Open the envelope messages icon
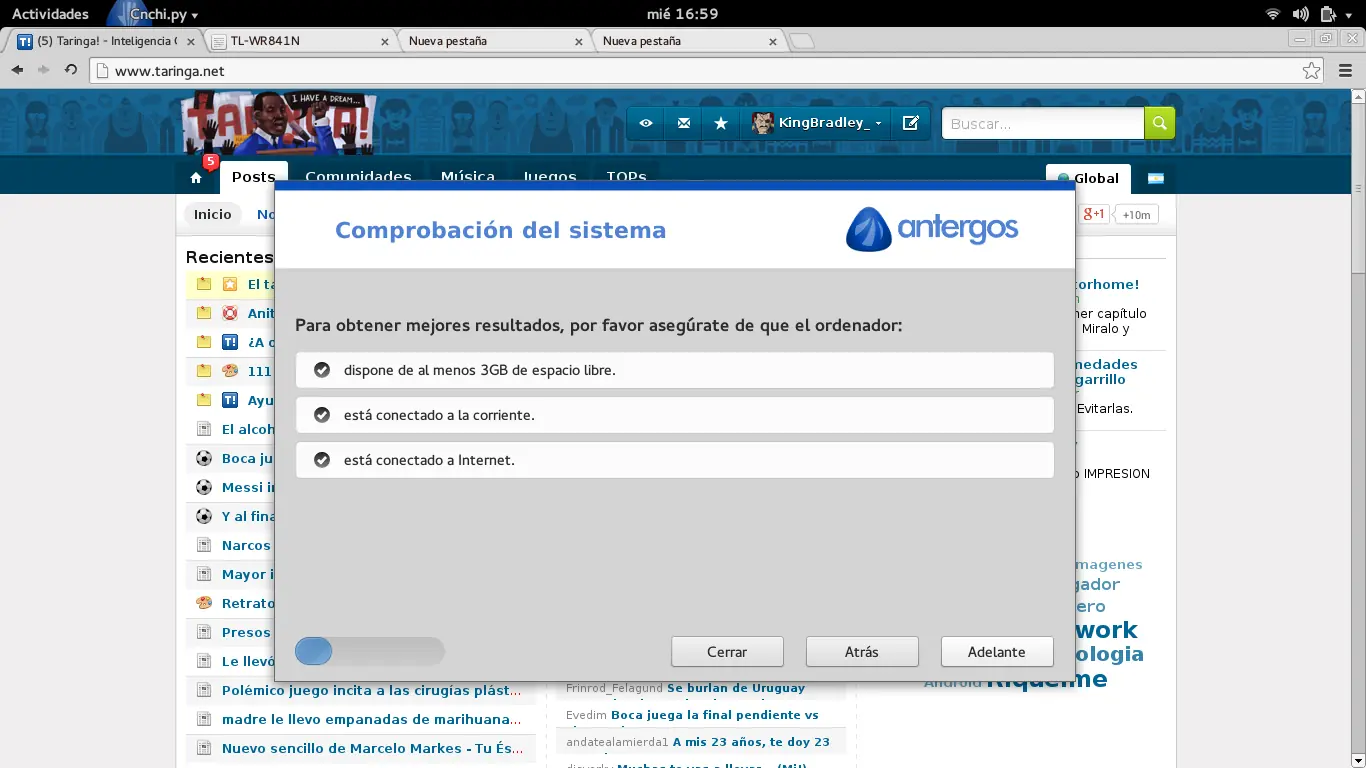The height and width of the screenshot is (768, 1366). (x=684, y=123)
